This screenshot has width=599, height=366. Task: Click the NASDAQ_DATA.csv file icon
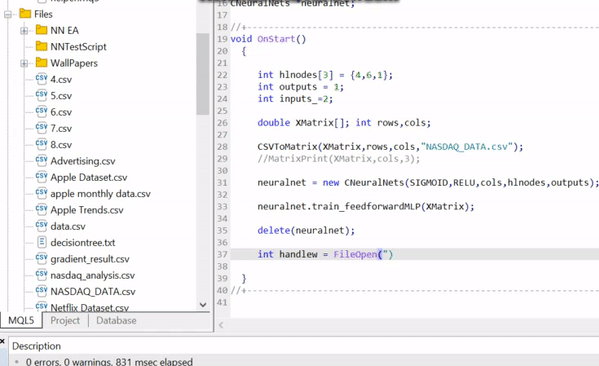[x=41, y=292]
